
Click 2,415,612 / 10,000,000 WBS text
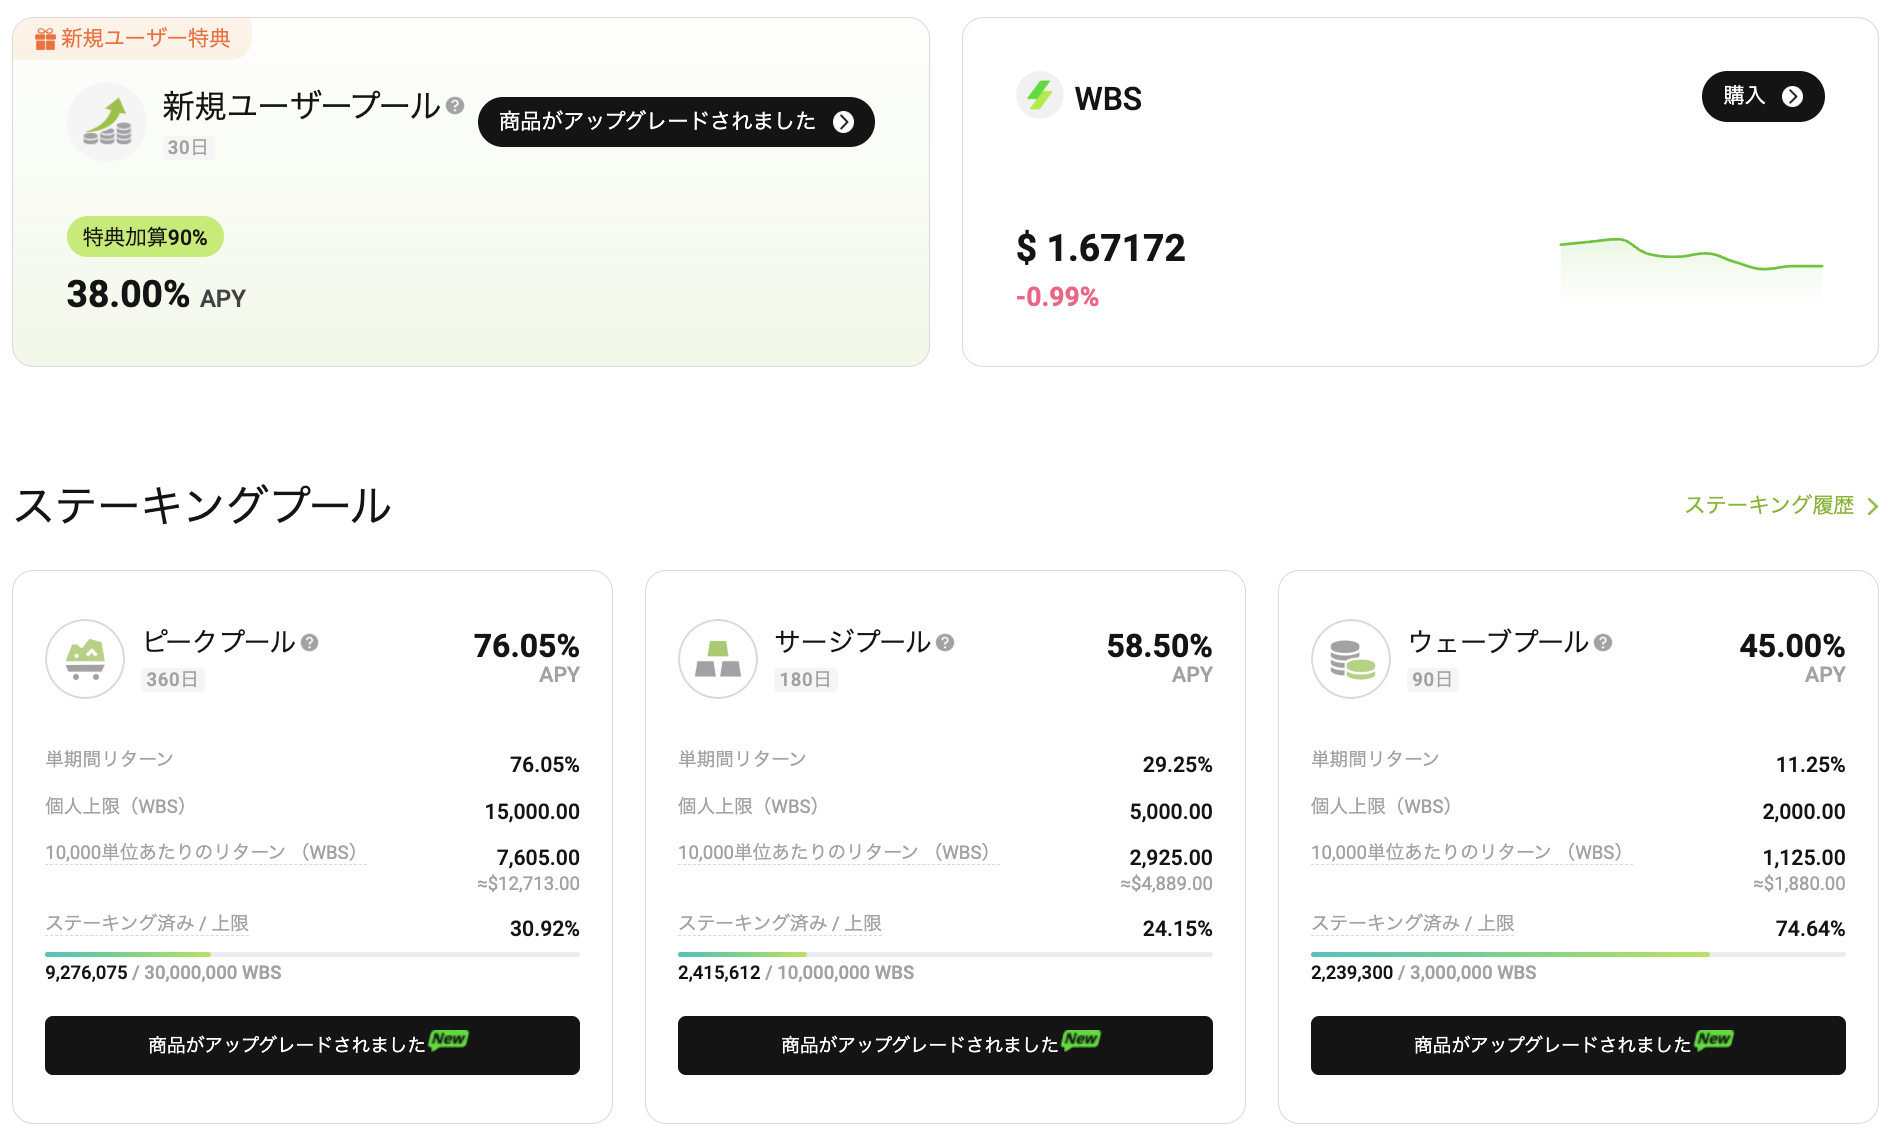[x=796, y=973]
